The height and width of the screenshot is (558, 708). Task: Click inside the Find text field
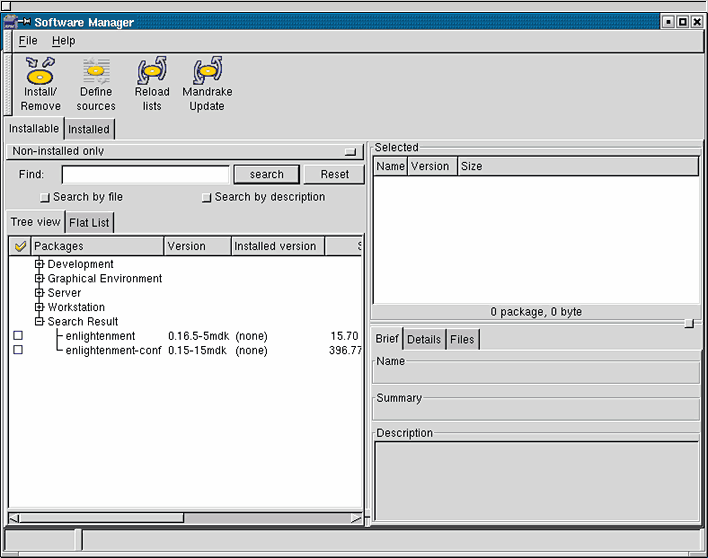click(145, 175)
